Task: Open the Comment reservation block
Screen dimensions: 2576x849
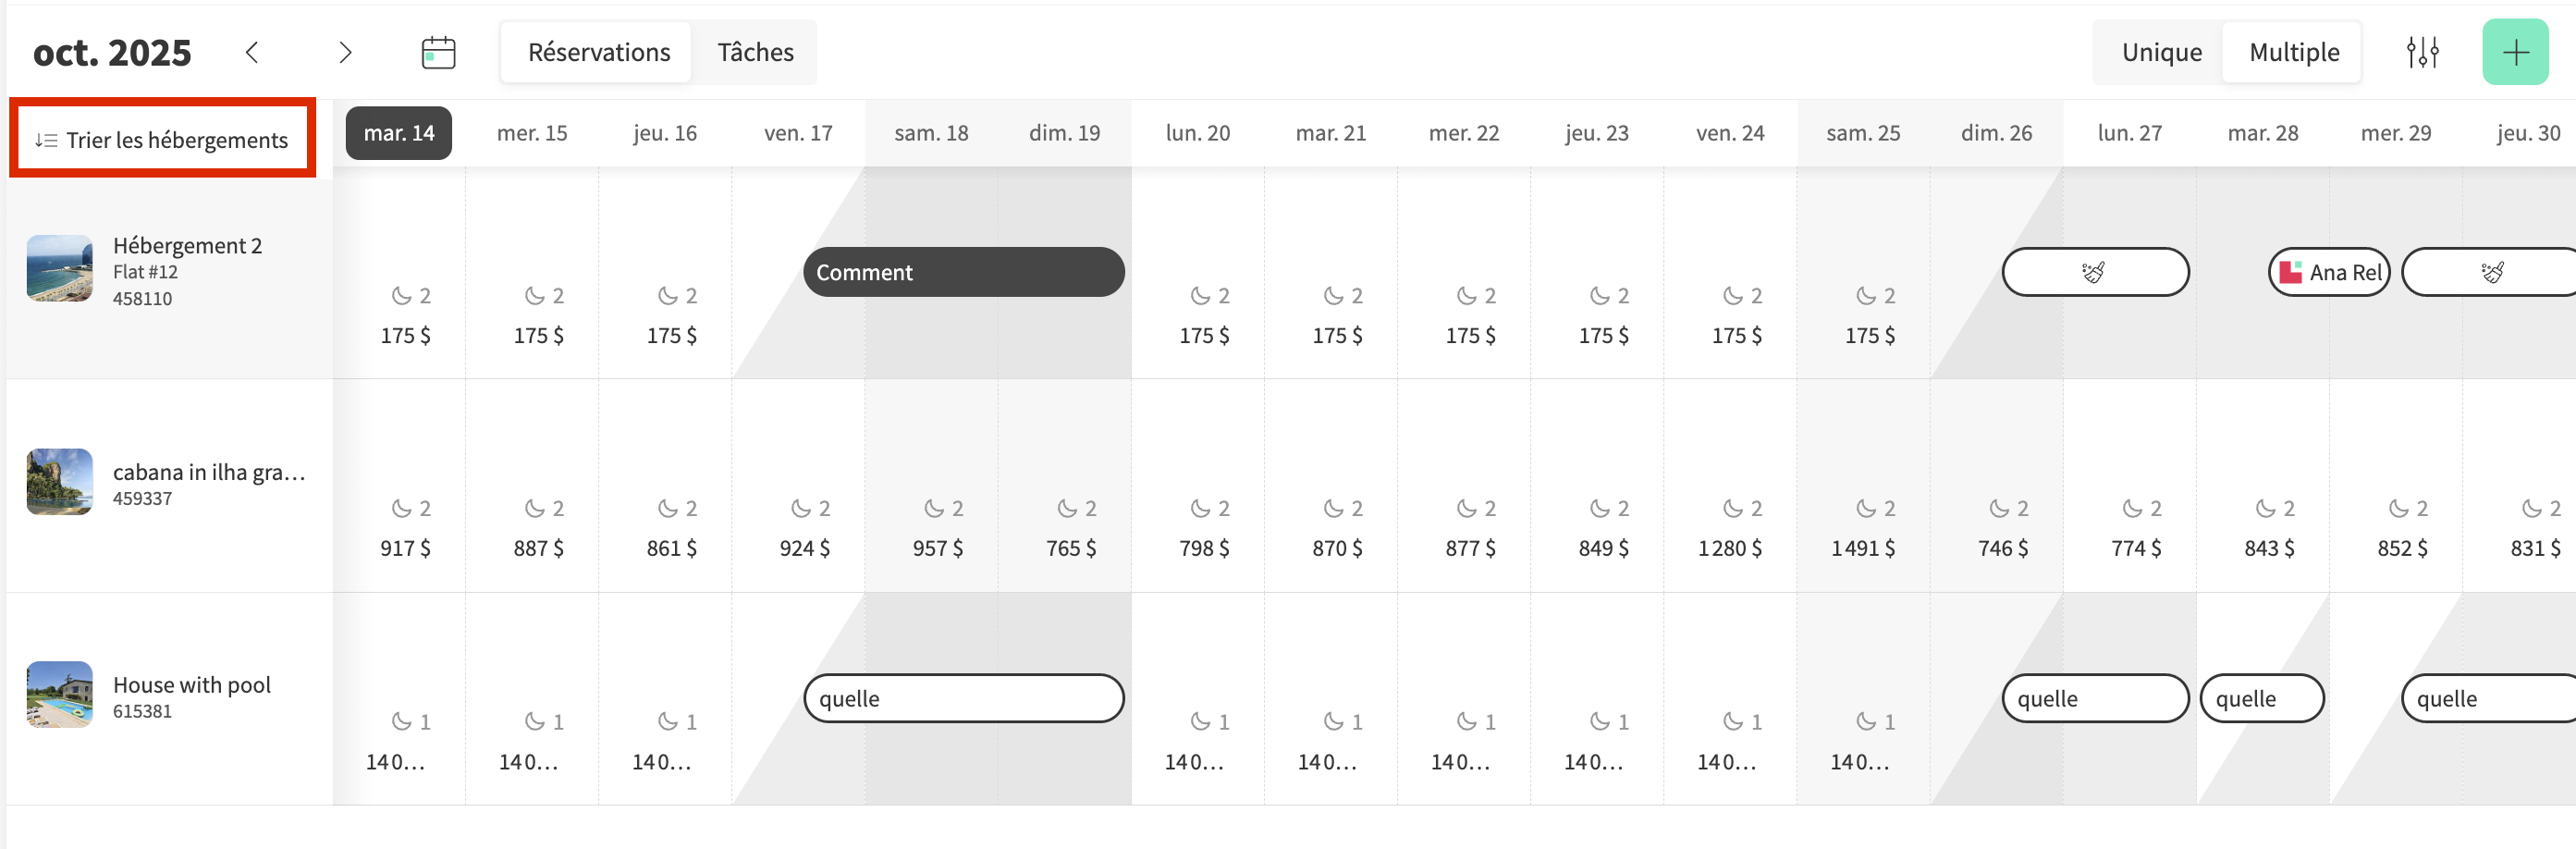Action: pos(963,272)
